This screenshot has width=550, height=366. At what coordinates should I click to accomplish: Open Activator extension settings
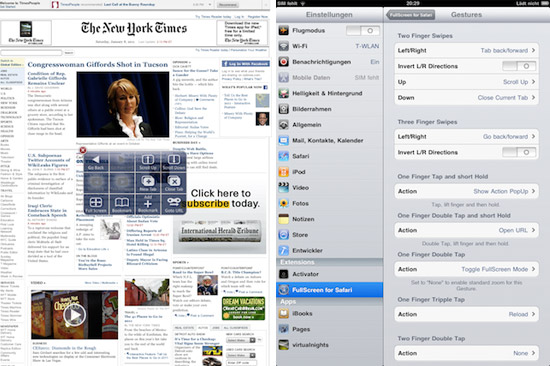pyautogui.click(x=329, y=274)
